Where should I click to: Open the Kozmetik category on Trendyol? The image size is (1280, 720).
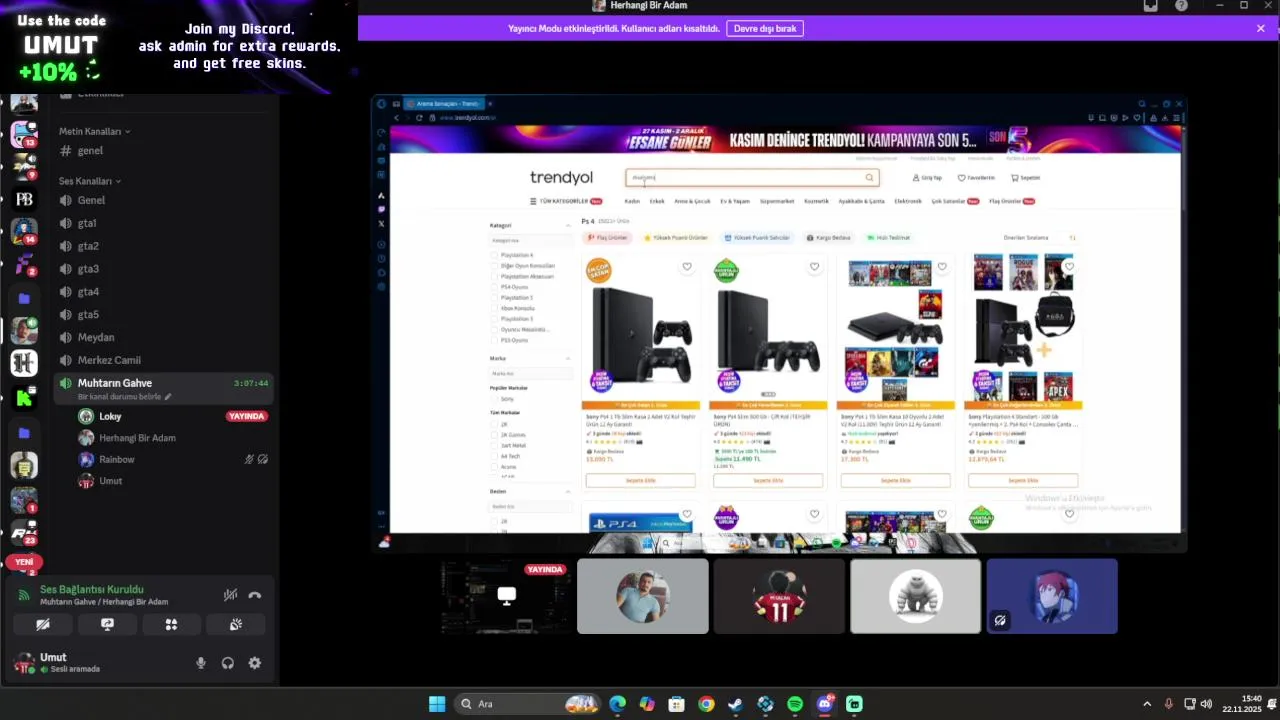[816, 201]
